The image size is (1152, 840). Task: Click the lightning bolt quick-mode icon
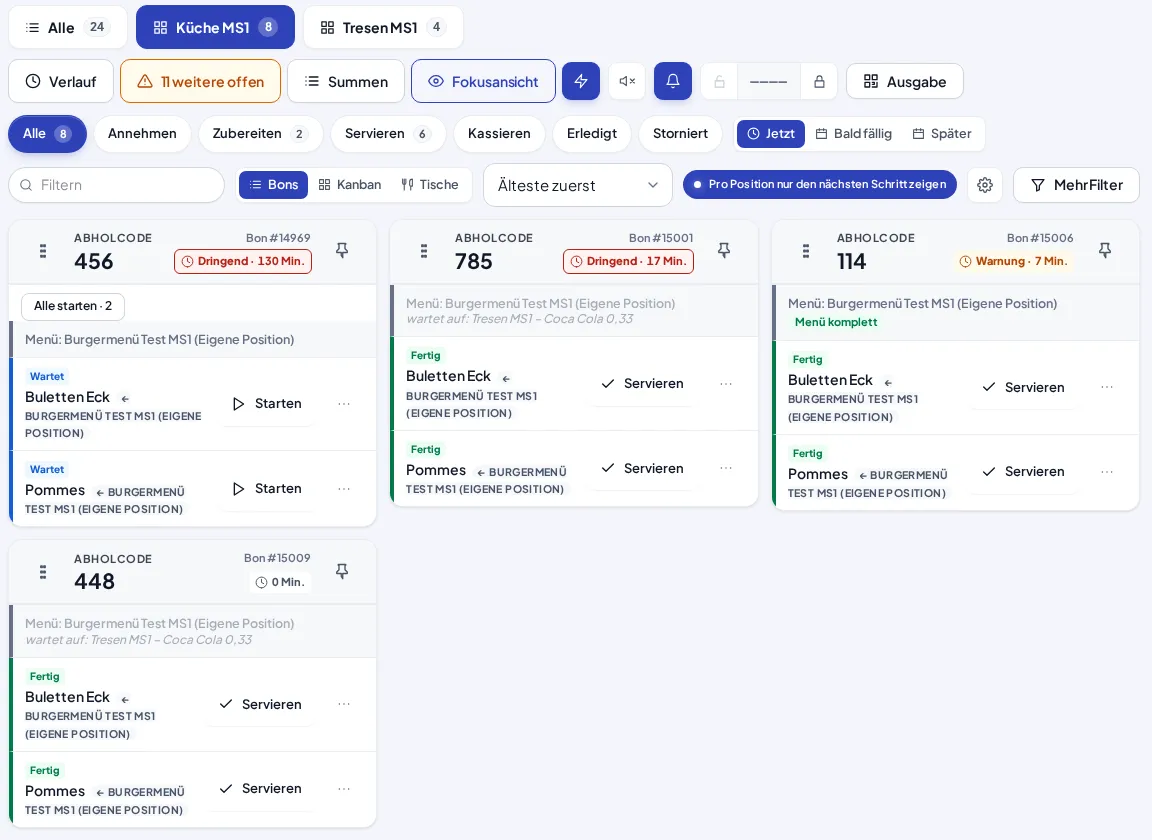[581, 82]
